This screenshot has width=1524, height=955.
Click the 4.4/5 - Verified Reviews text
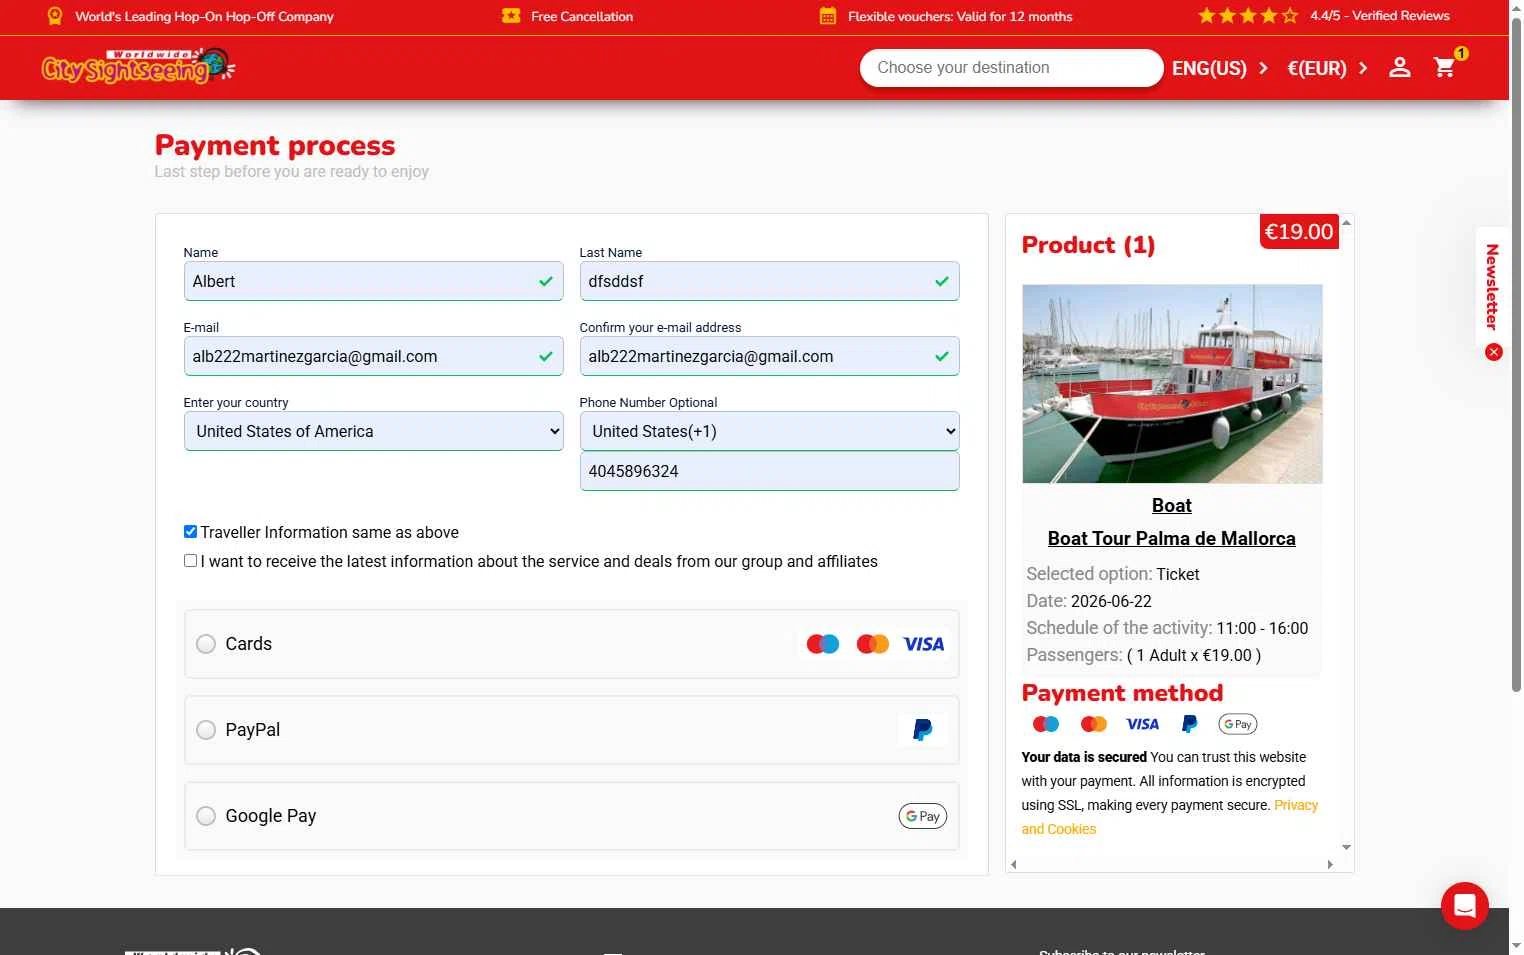(1380, 16)
